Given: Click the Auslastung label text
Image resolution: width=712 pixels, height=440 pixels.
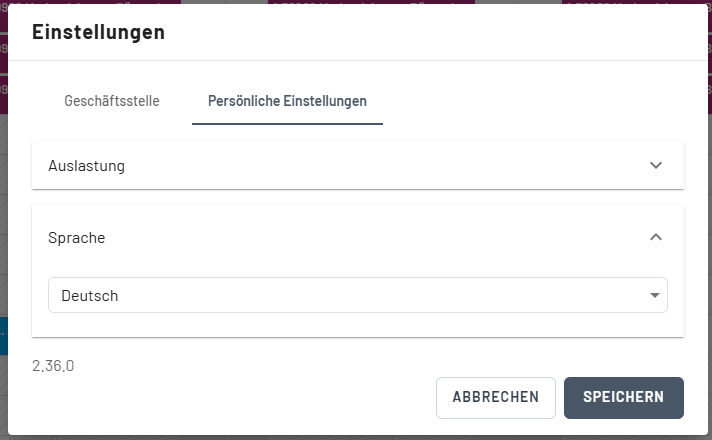Looking at the screenshot, I should [86, 165].
